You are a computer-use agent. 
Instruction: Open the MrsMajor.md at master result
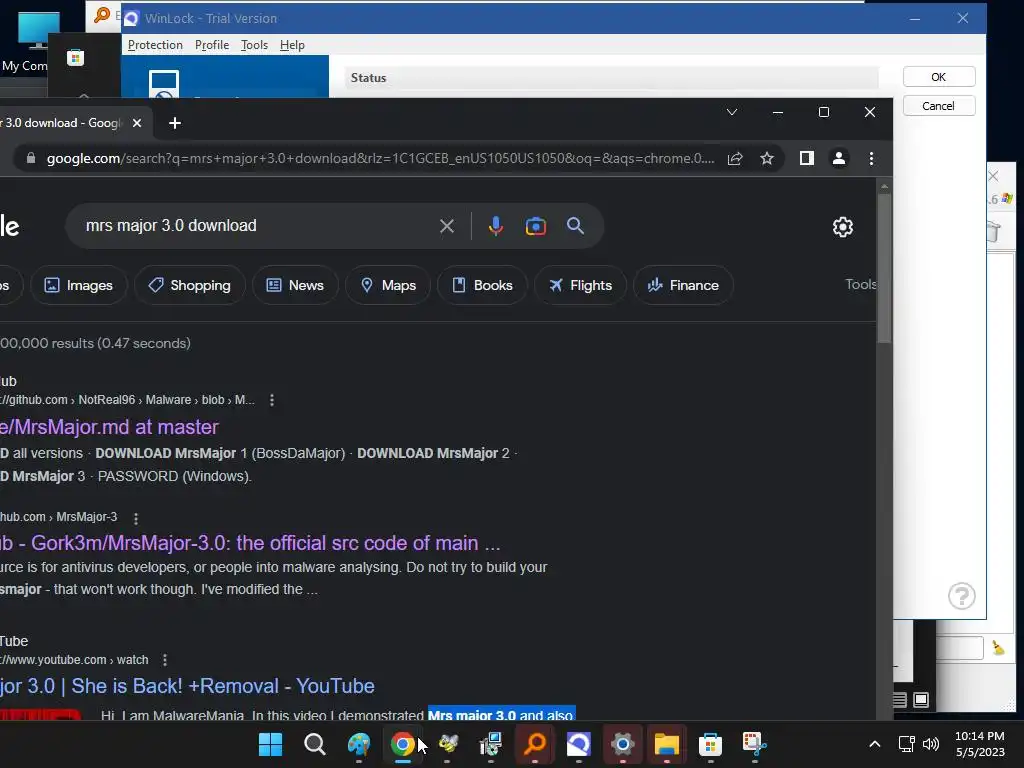pos(109,427)
